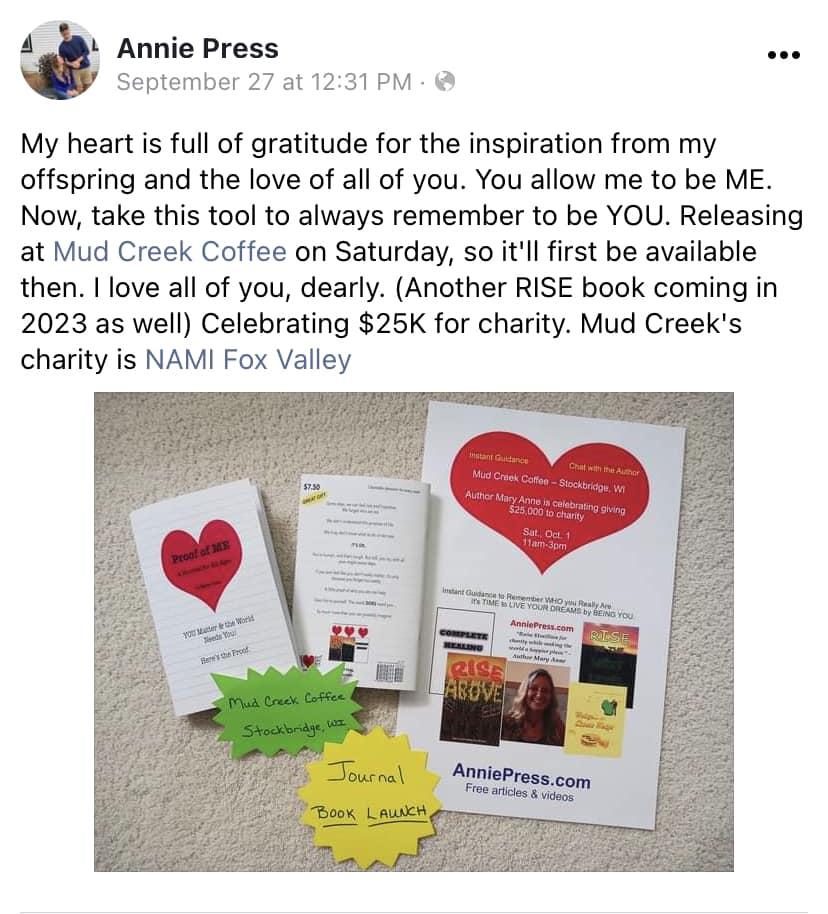
Task: Open the September 27 post timestamp
Action: pyautogui.click(x=264, y=82)
